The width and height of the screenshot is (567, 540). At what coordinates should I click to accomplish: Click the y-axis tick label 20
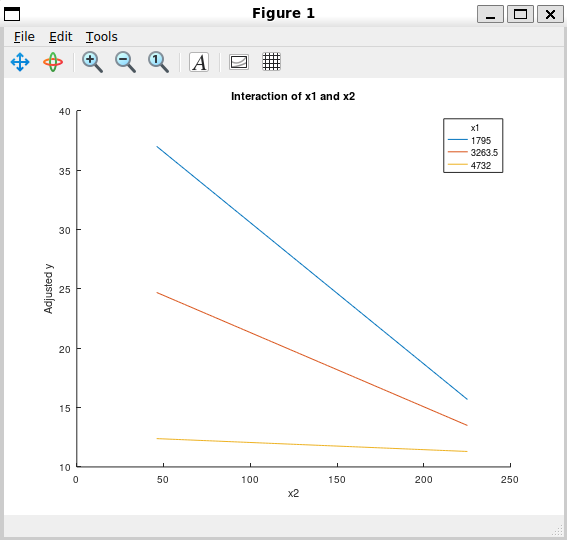65,349
